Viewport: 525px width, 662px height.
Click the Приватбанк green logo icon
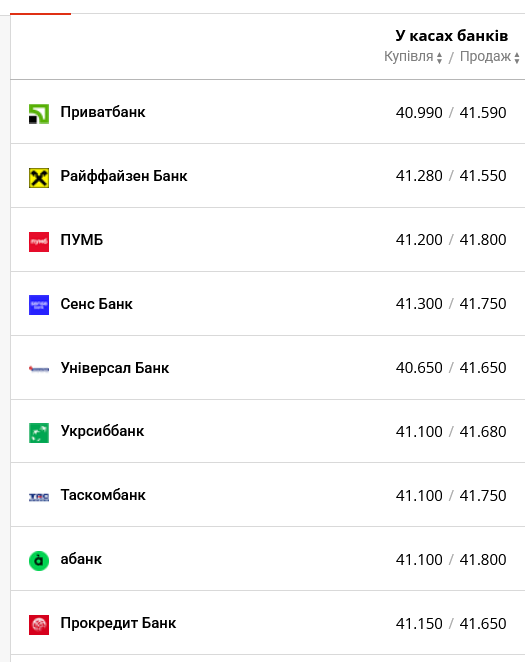(x=39, y=114)
